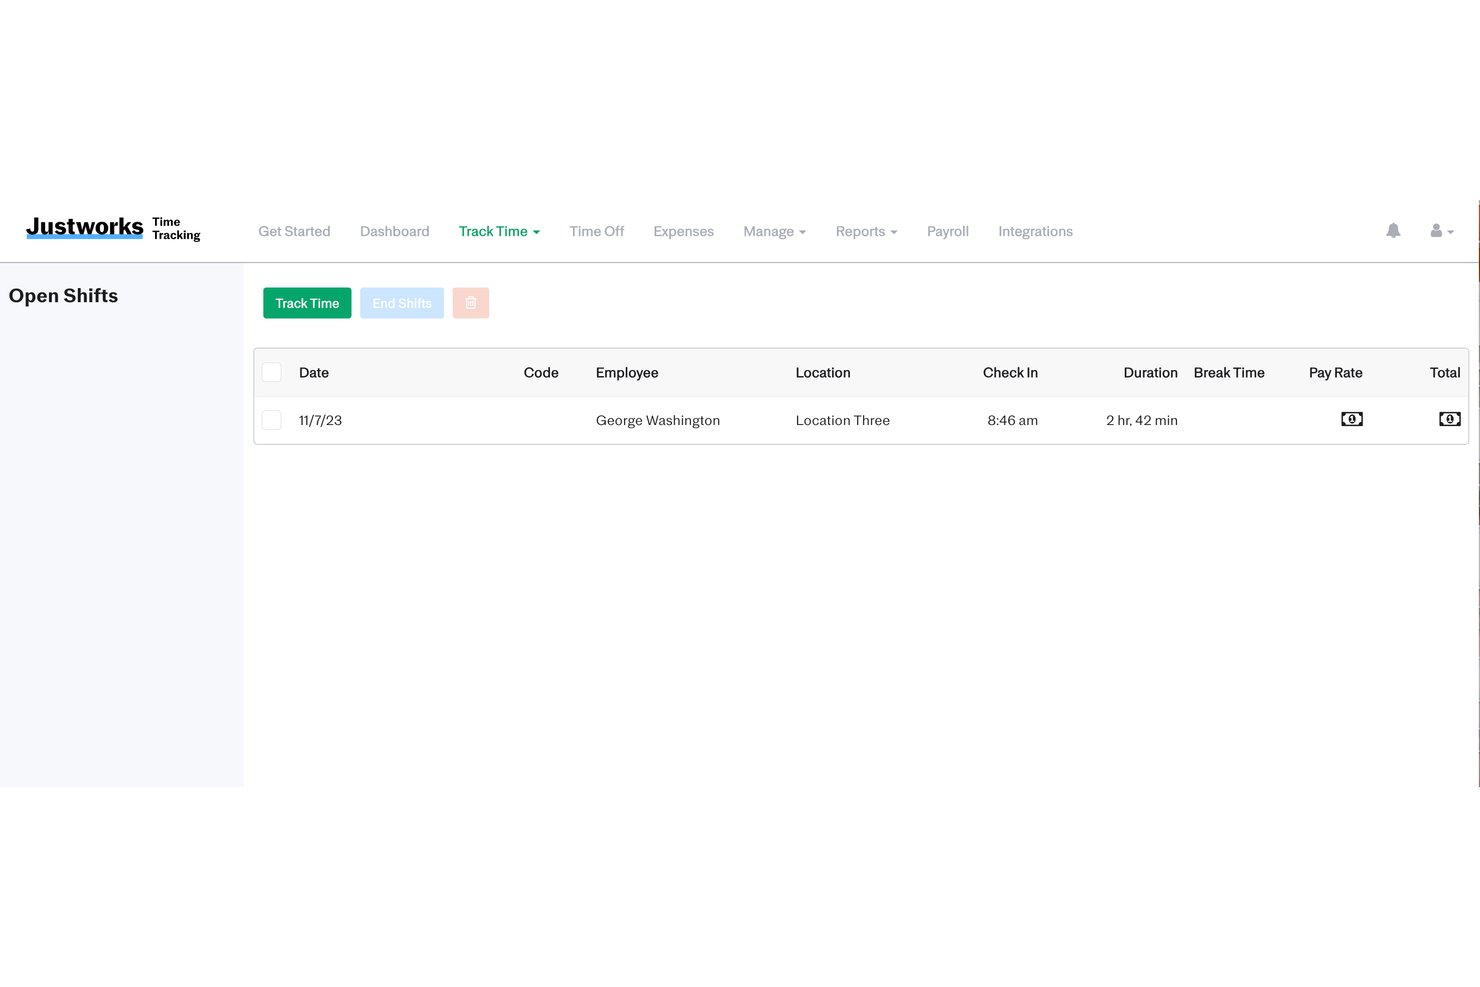
Task: Open the Payroll nav item
Action: pyautogui.click(x=947, y=231)
